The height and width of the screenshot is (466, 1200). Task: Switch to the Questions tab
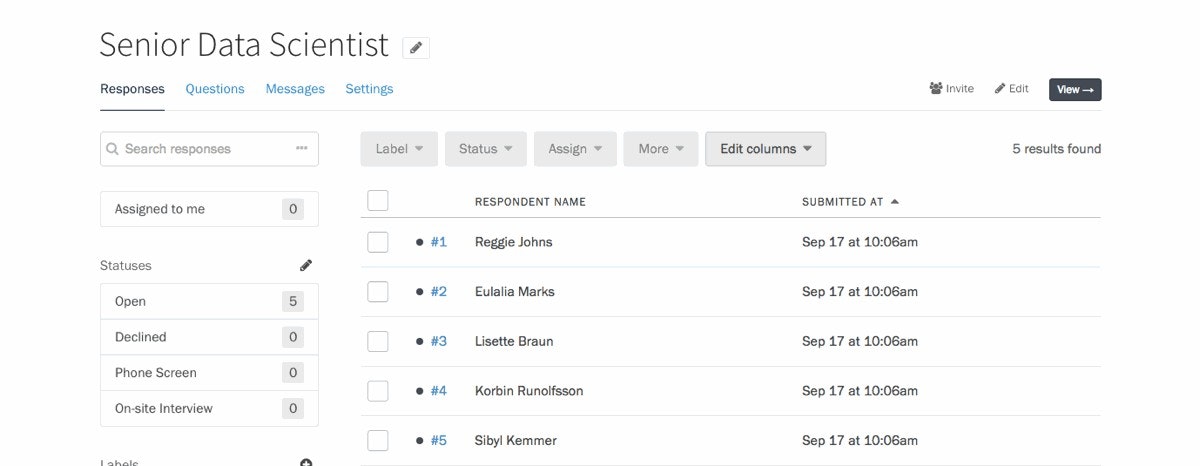(x=215, y=89)
